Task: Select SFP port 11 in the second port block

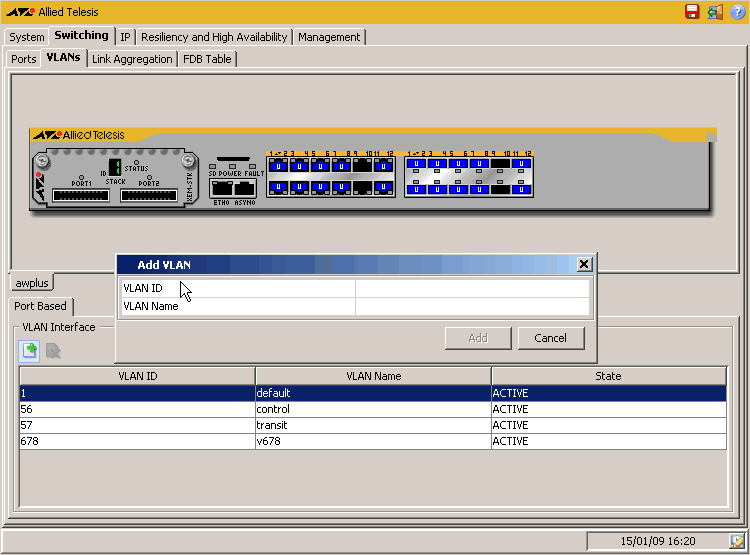Action: point(521,164)
